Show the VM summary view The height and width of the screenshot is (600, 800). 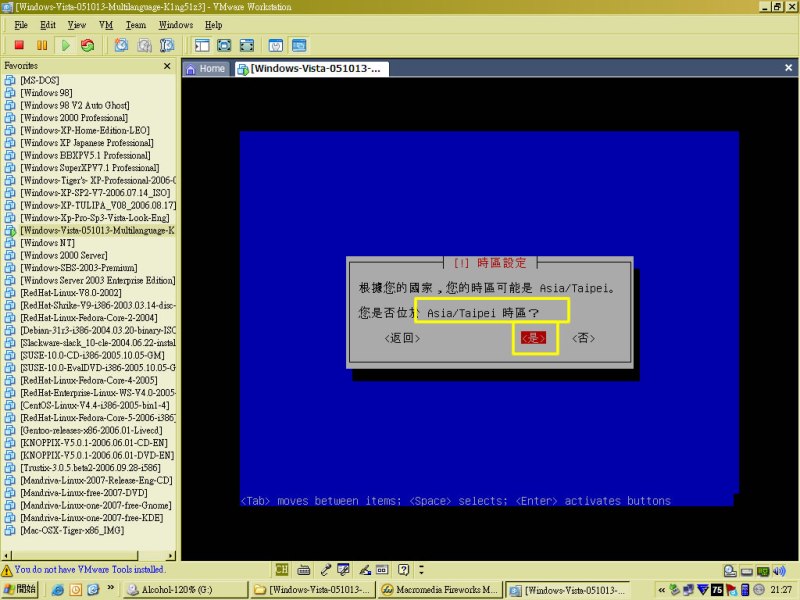(276, 45)
